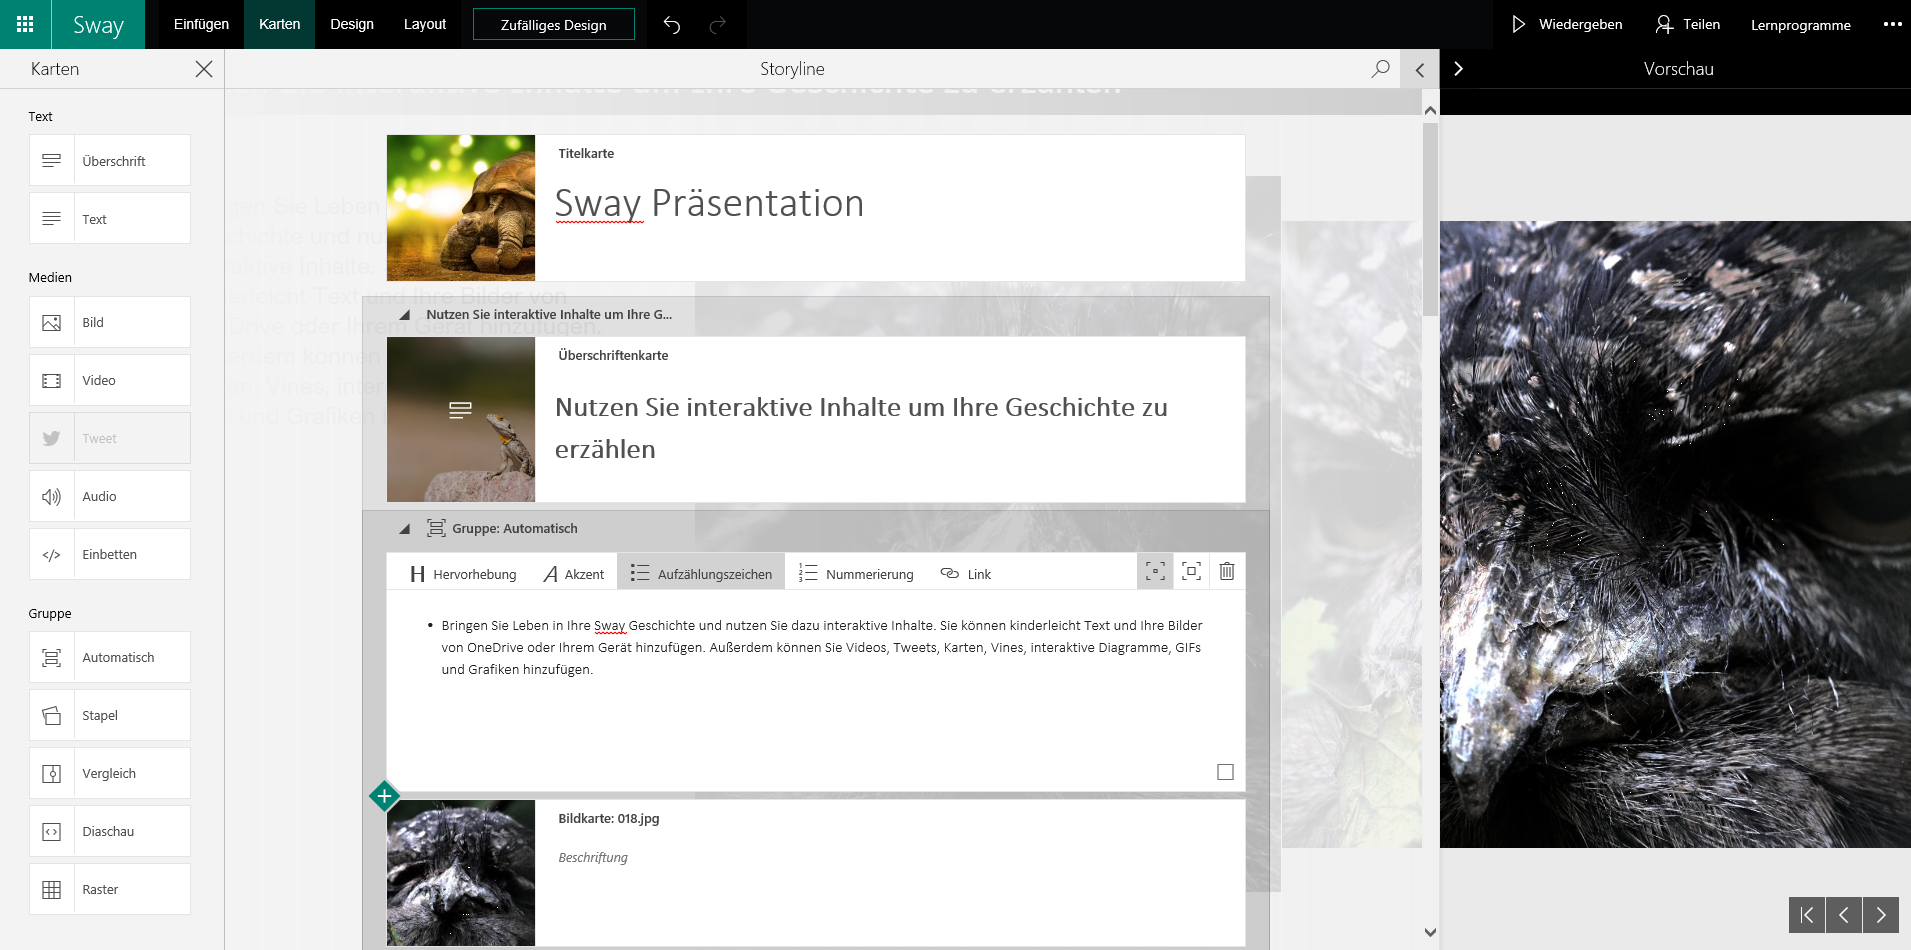1911x950 pixels.
Task: Switch to the Karten tab
Action: point(279,24)
